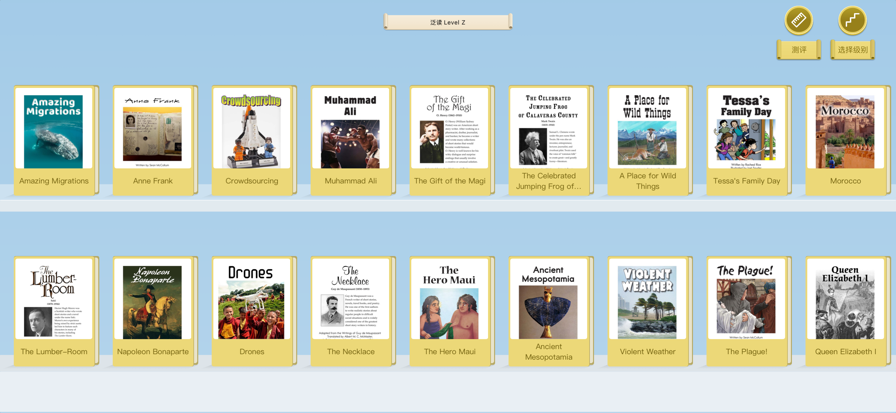The width and height of the screenshot is (896, 413).
Task: Click the 'Napoleon Bonaparte' title label
Action: [x=153, y=352]
